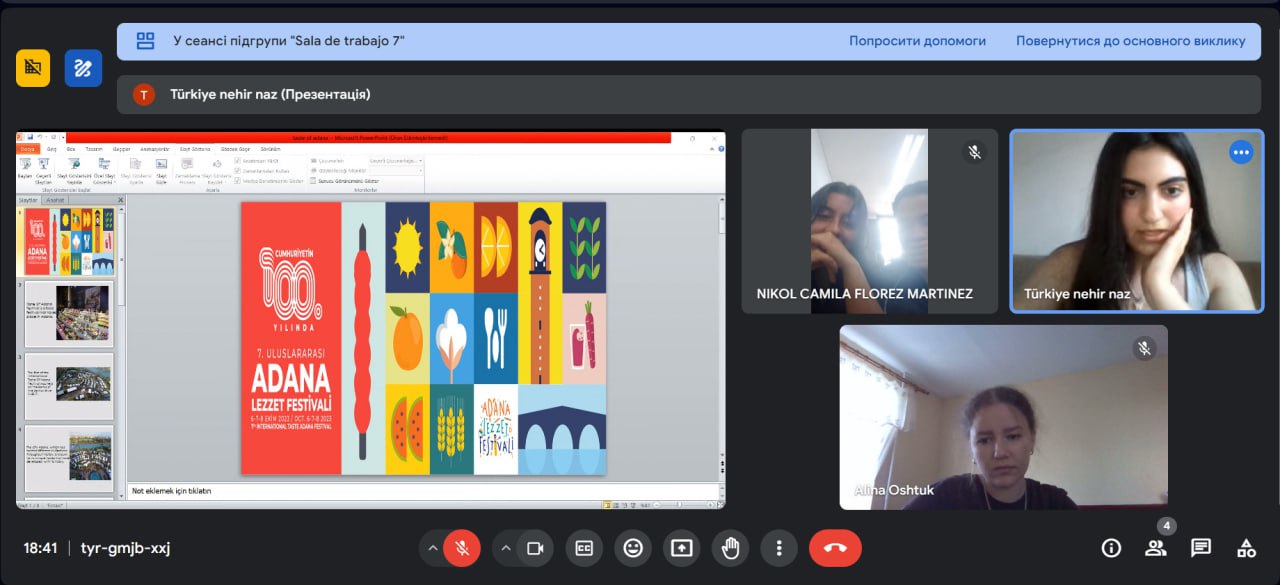Screen dimensions: 1280x585
Task: Open the Özel Slayt Gösterisi dropdown
Action: 104,170
